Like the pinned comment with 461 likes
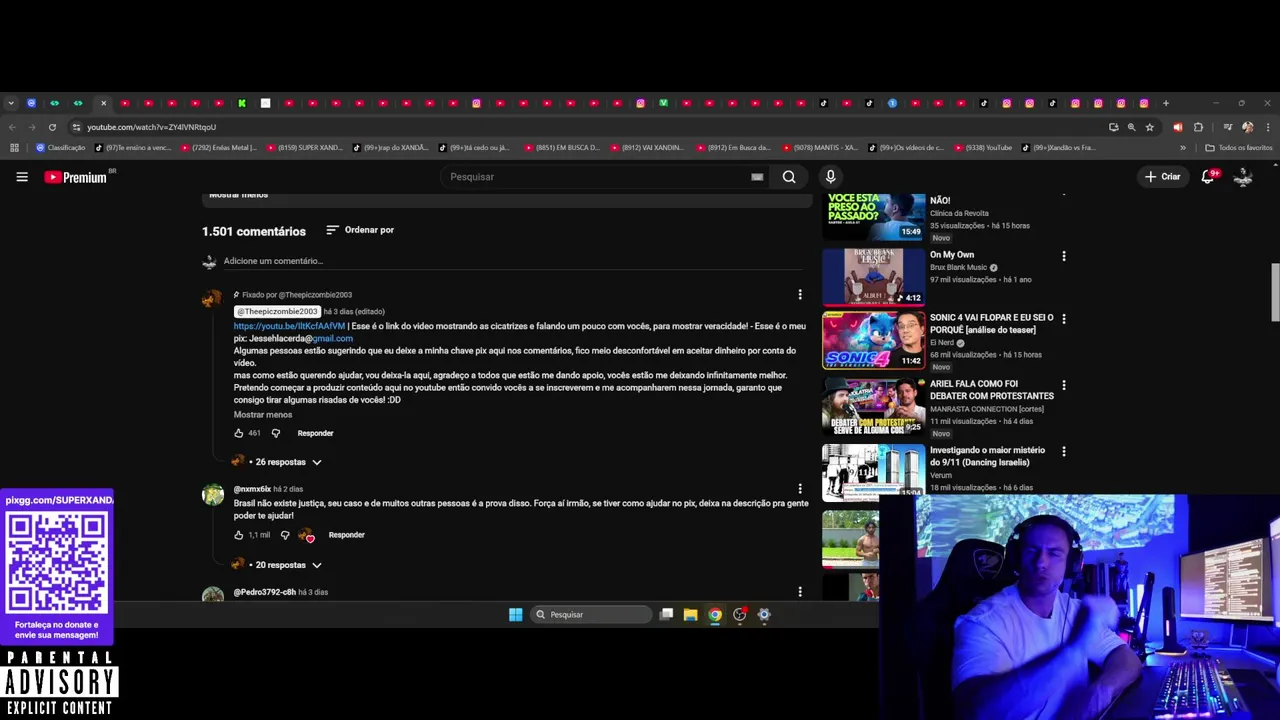Viewport: 1280px width, 720px height. pyautogui.click(x=239, y=433)
